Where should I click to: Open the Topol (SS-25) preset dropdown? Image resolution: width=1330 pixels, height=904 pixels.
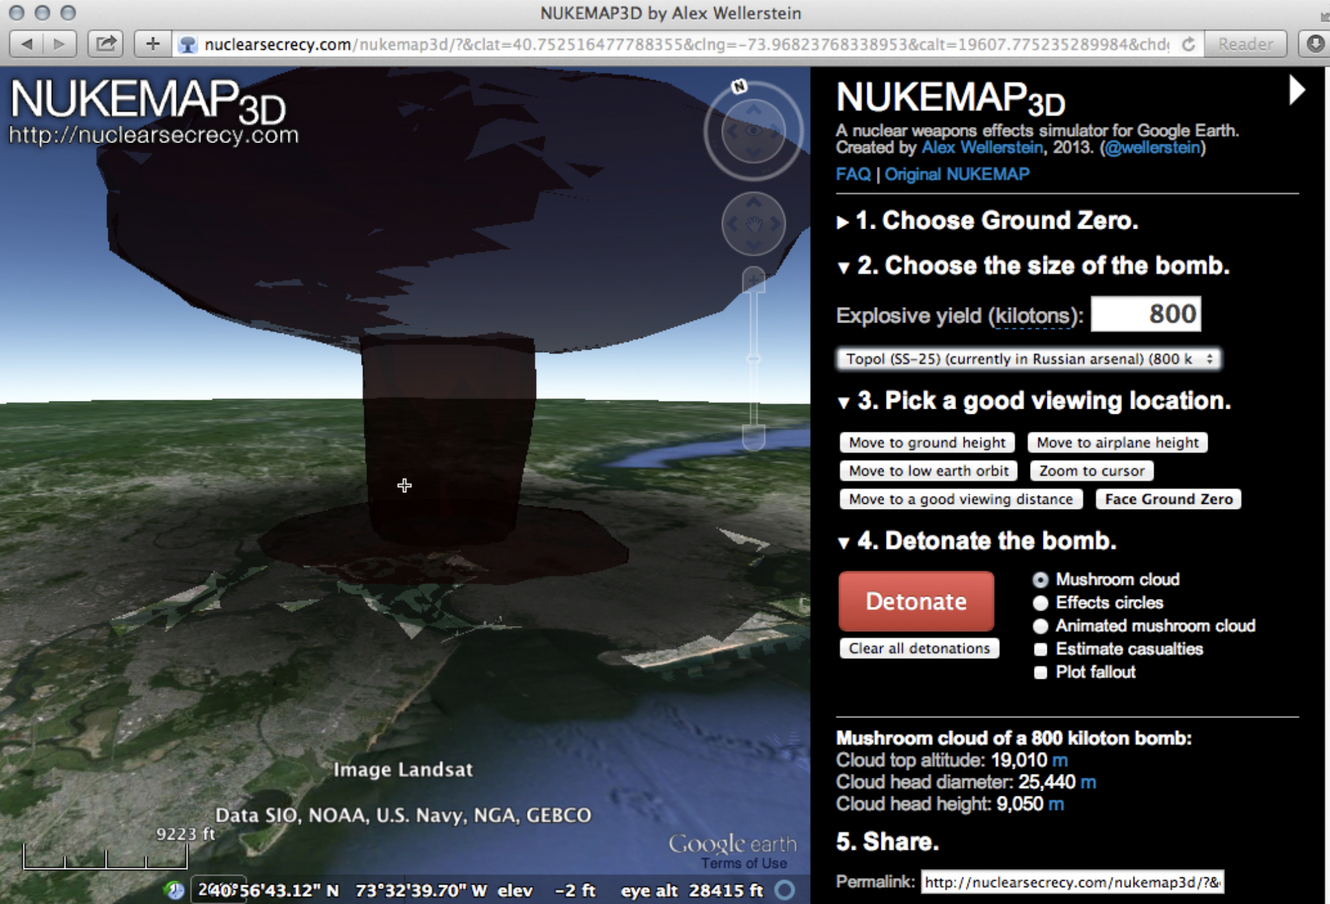pos(1029,359)
